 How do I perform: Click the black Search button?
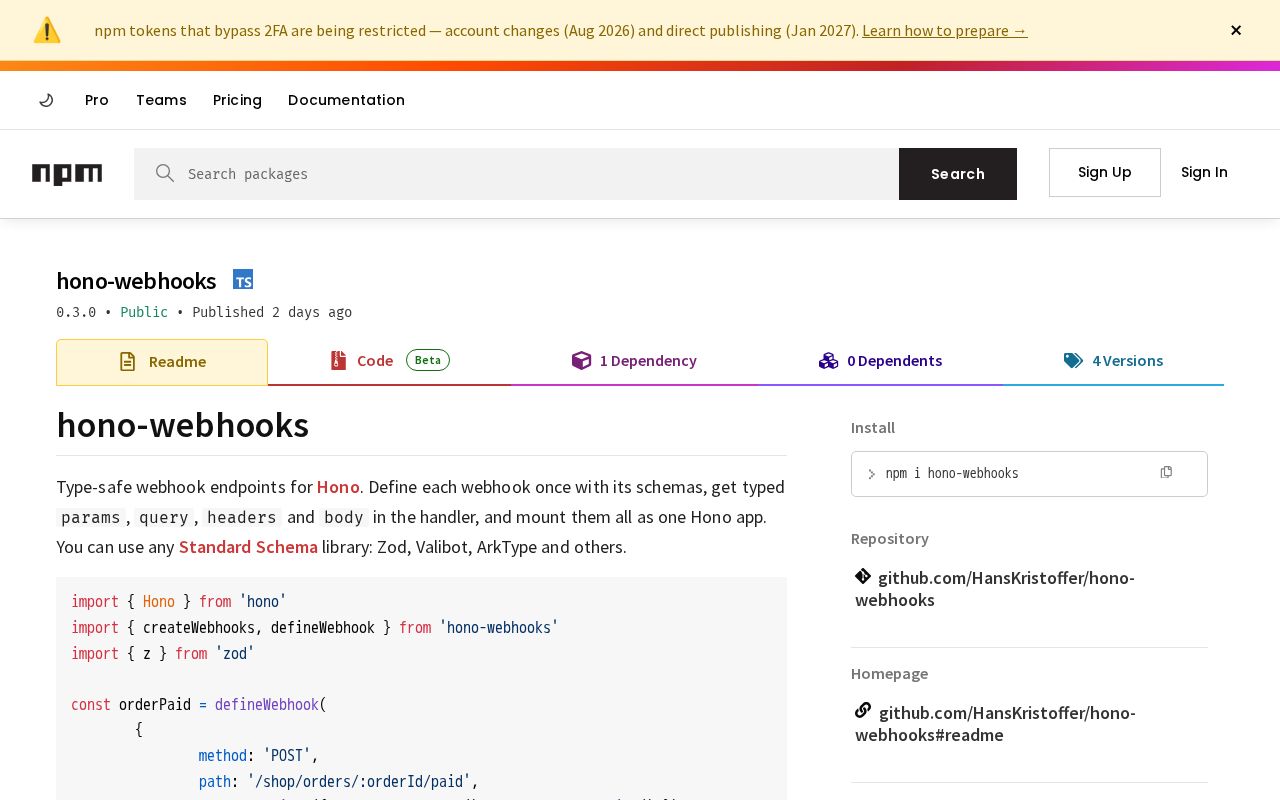(x=958, y=174)
